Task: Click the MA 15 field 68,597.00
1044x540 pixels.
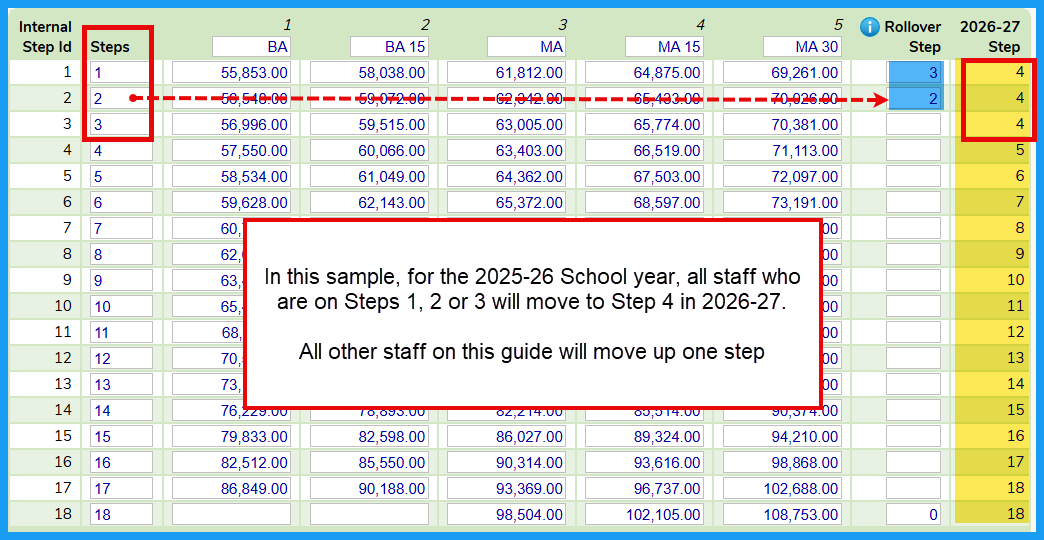Action: click(x=645, y=202)
